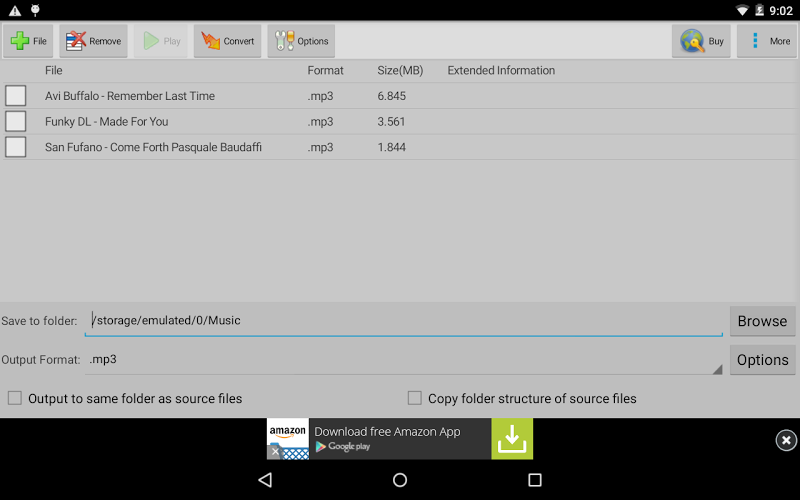Viewport: 800px width, 500px height.
Task: Tap the Android Home navigation button
Action: [400, 480]
